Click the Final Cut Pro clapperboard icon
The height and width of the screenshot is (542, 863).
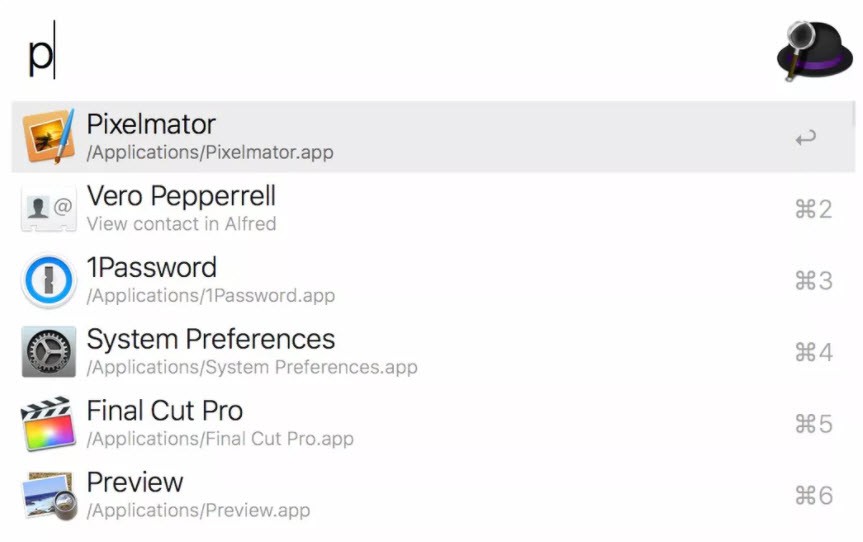[x=48, y=423]
